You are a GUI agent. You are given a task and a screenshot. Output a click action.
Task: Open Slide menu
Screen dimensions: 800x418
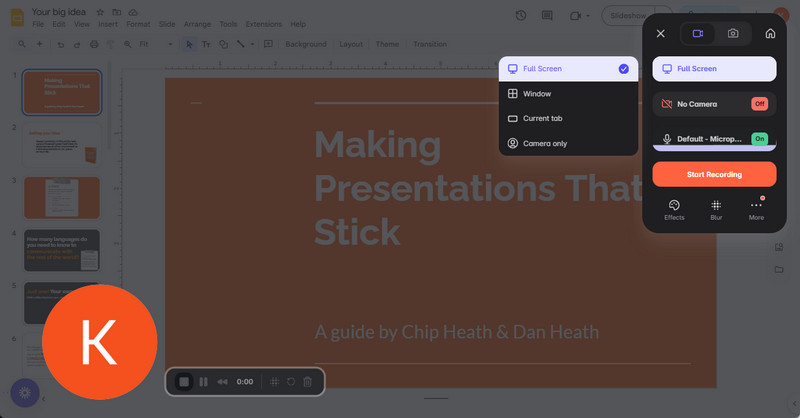click(x=167, y=24)
